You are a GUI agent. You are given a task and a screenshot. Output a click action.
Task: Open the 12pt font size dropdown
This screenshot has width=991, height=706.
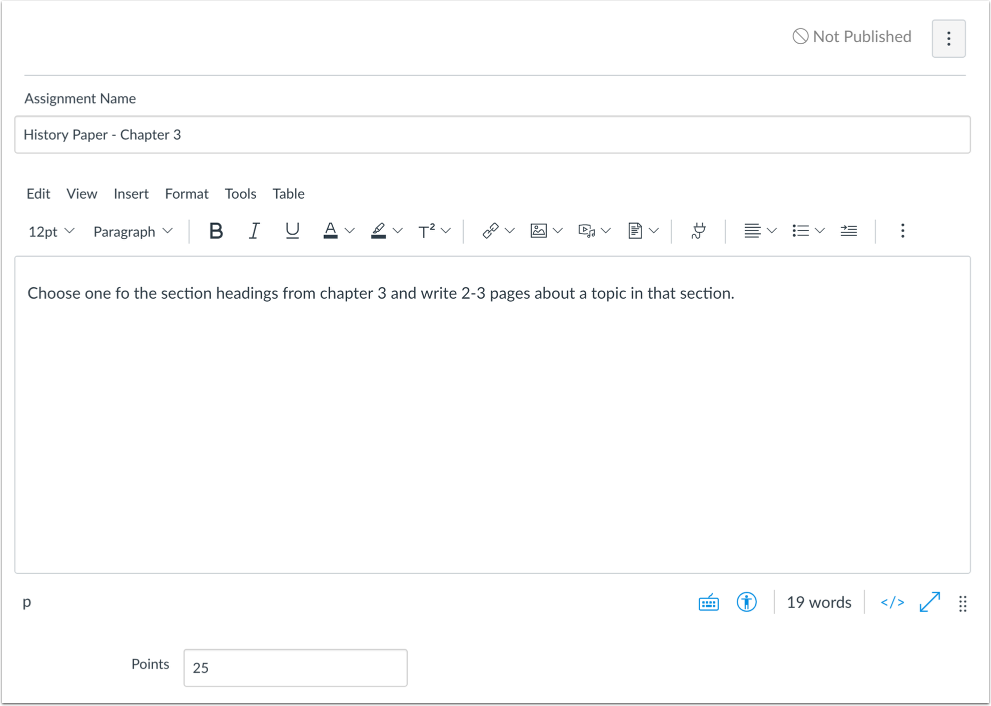(x=48, y=231)
